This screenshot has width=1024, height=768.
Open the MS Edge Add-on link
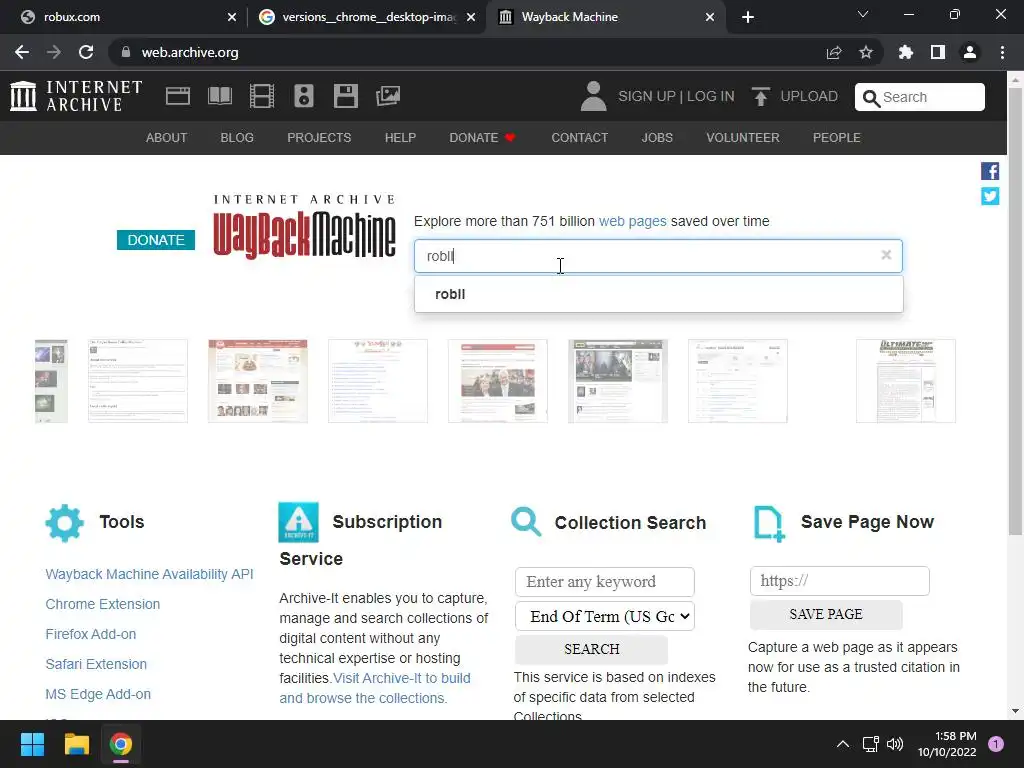coord(98,694)
